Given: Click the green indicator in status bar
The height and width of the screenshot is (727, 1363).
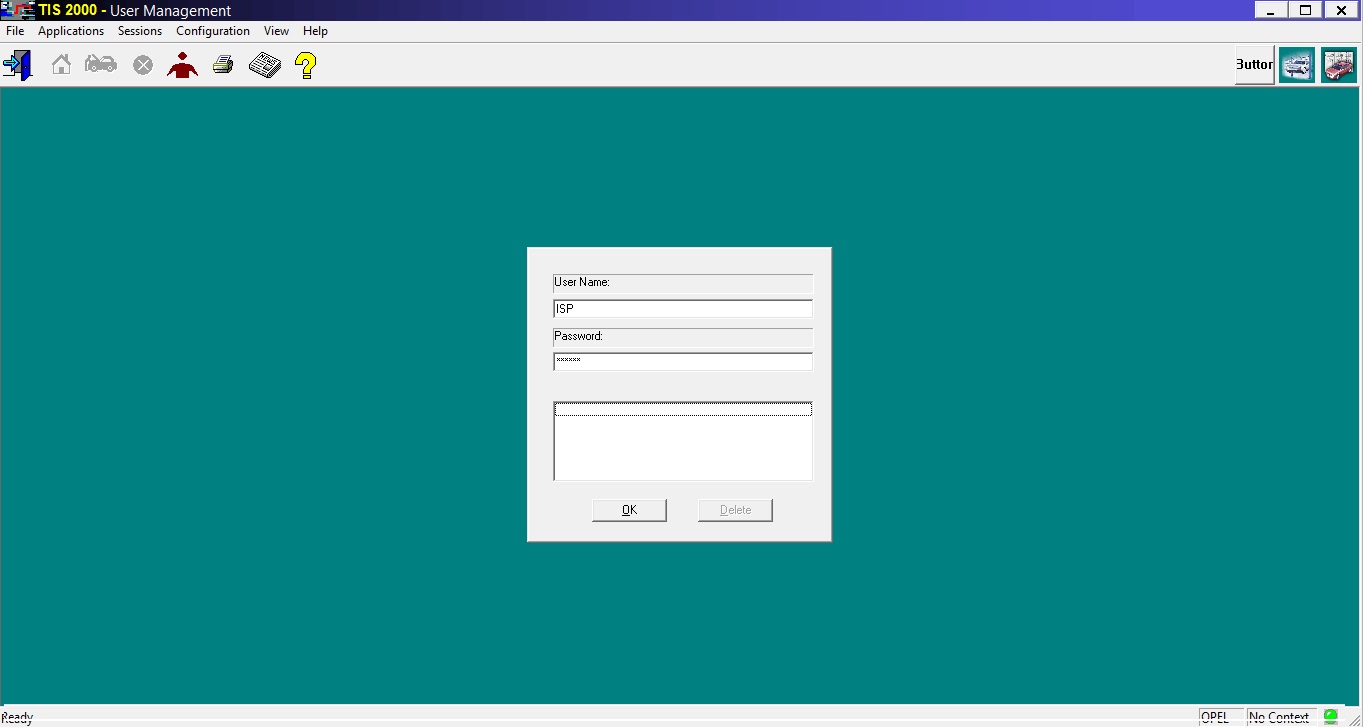Looking at the screenshot, I should 1331,716.
